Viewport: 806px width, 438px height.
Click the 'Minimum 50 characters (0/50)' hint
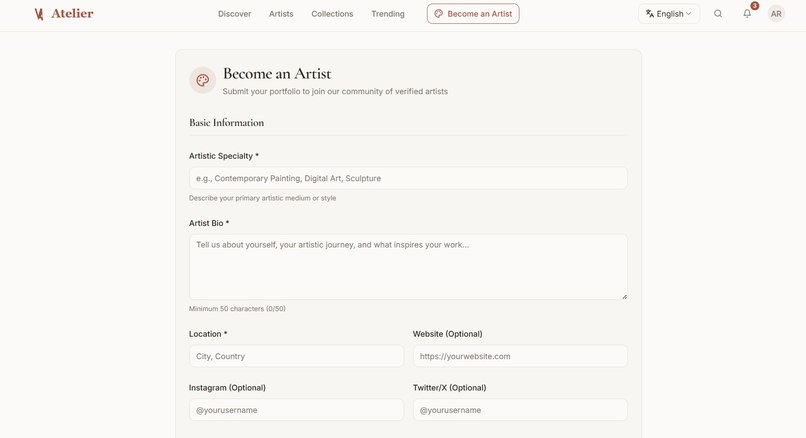tap(237, 309)
